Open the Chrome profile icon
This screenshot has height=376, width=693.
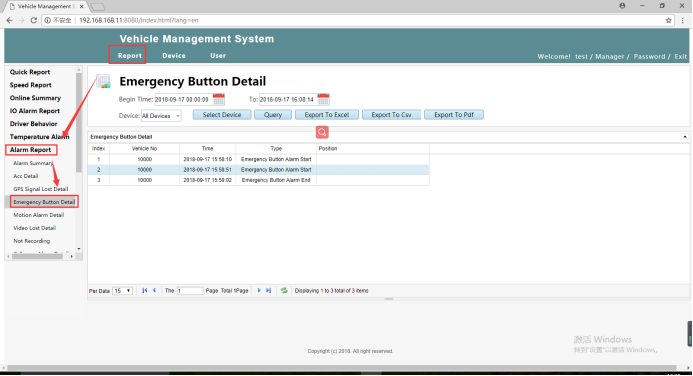click(622, 6)
